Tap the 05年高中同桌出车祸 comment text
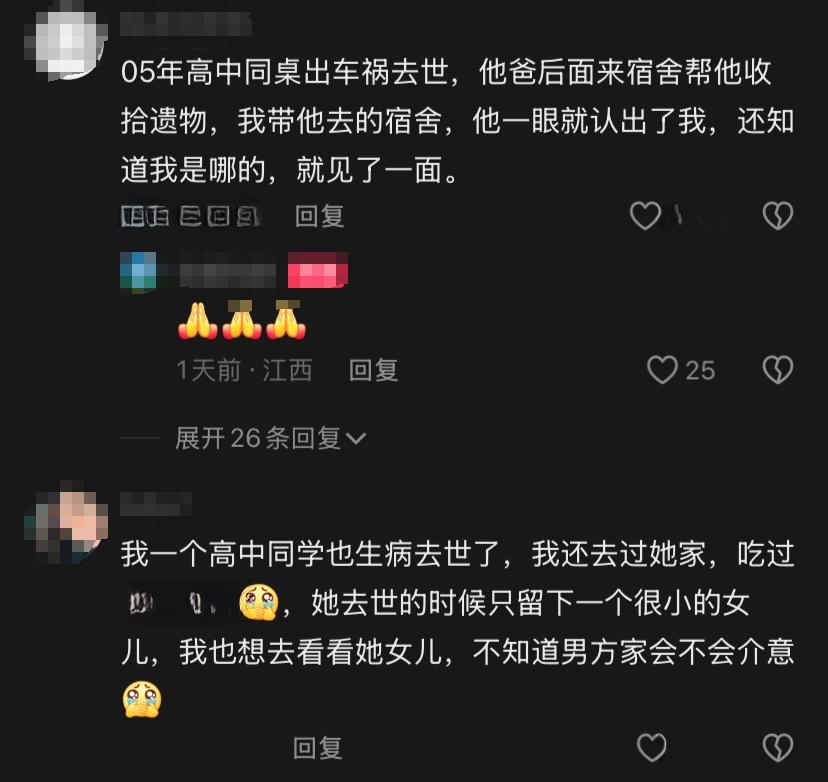The height and width of the screenshot is (782, 828). (457, 121)
